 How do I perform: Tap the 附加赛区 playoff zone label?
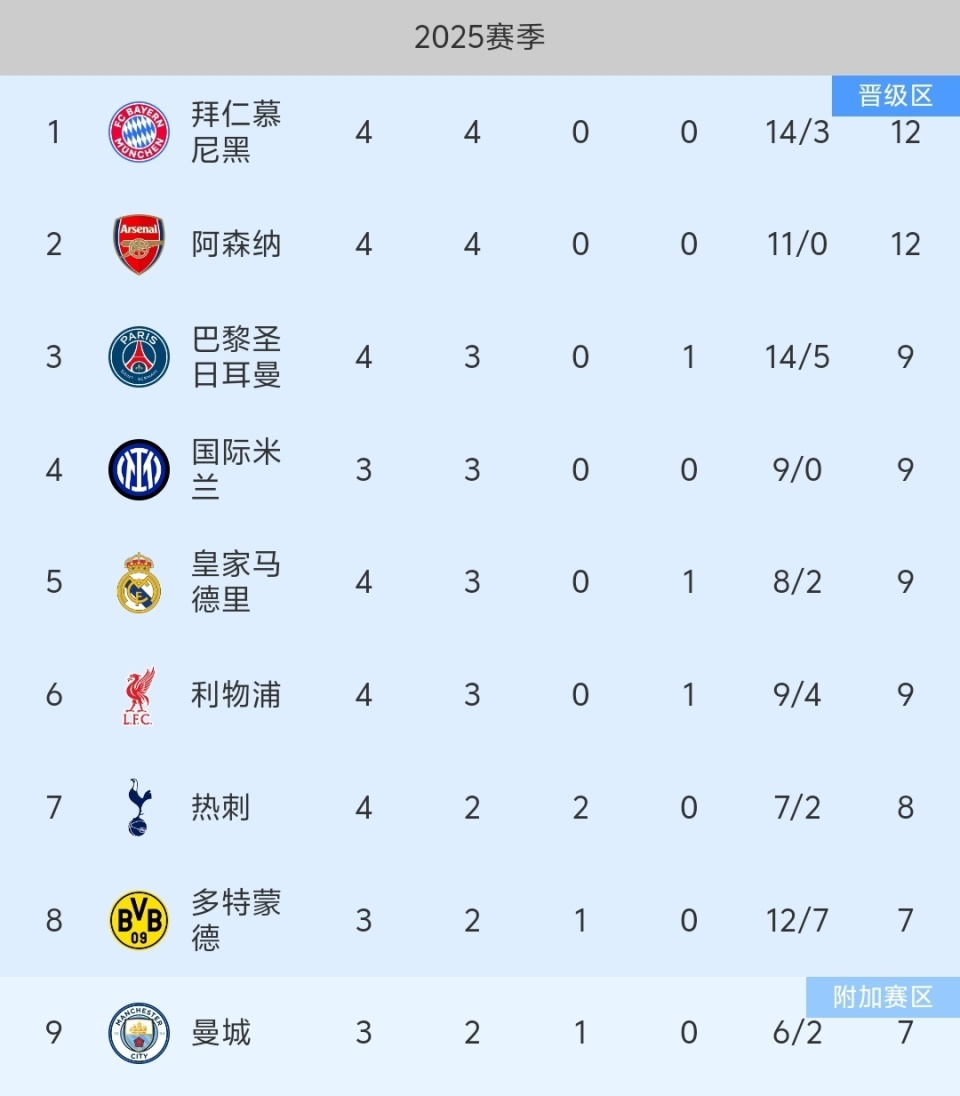[882, 997]
